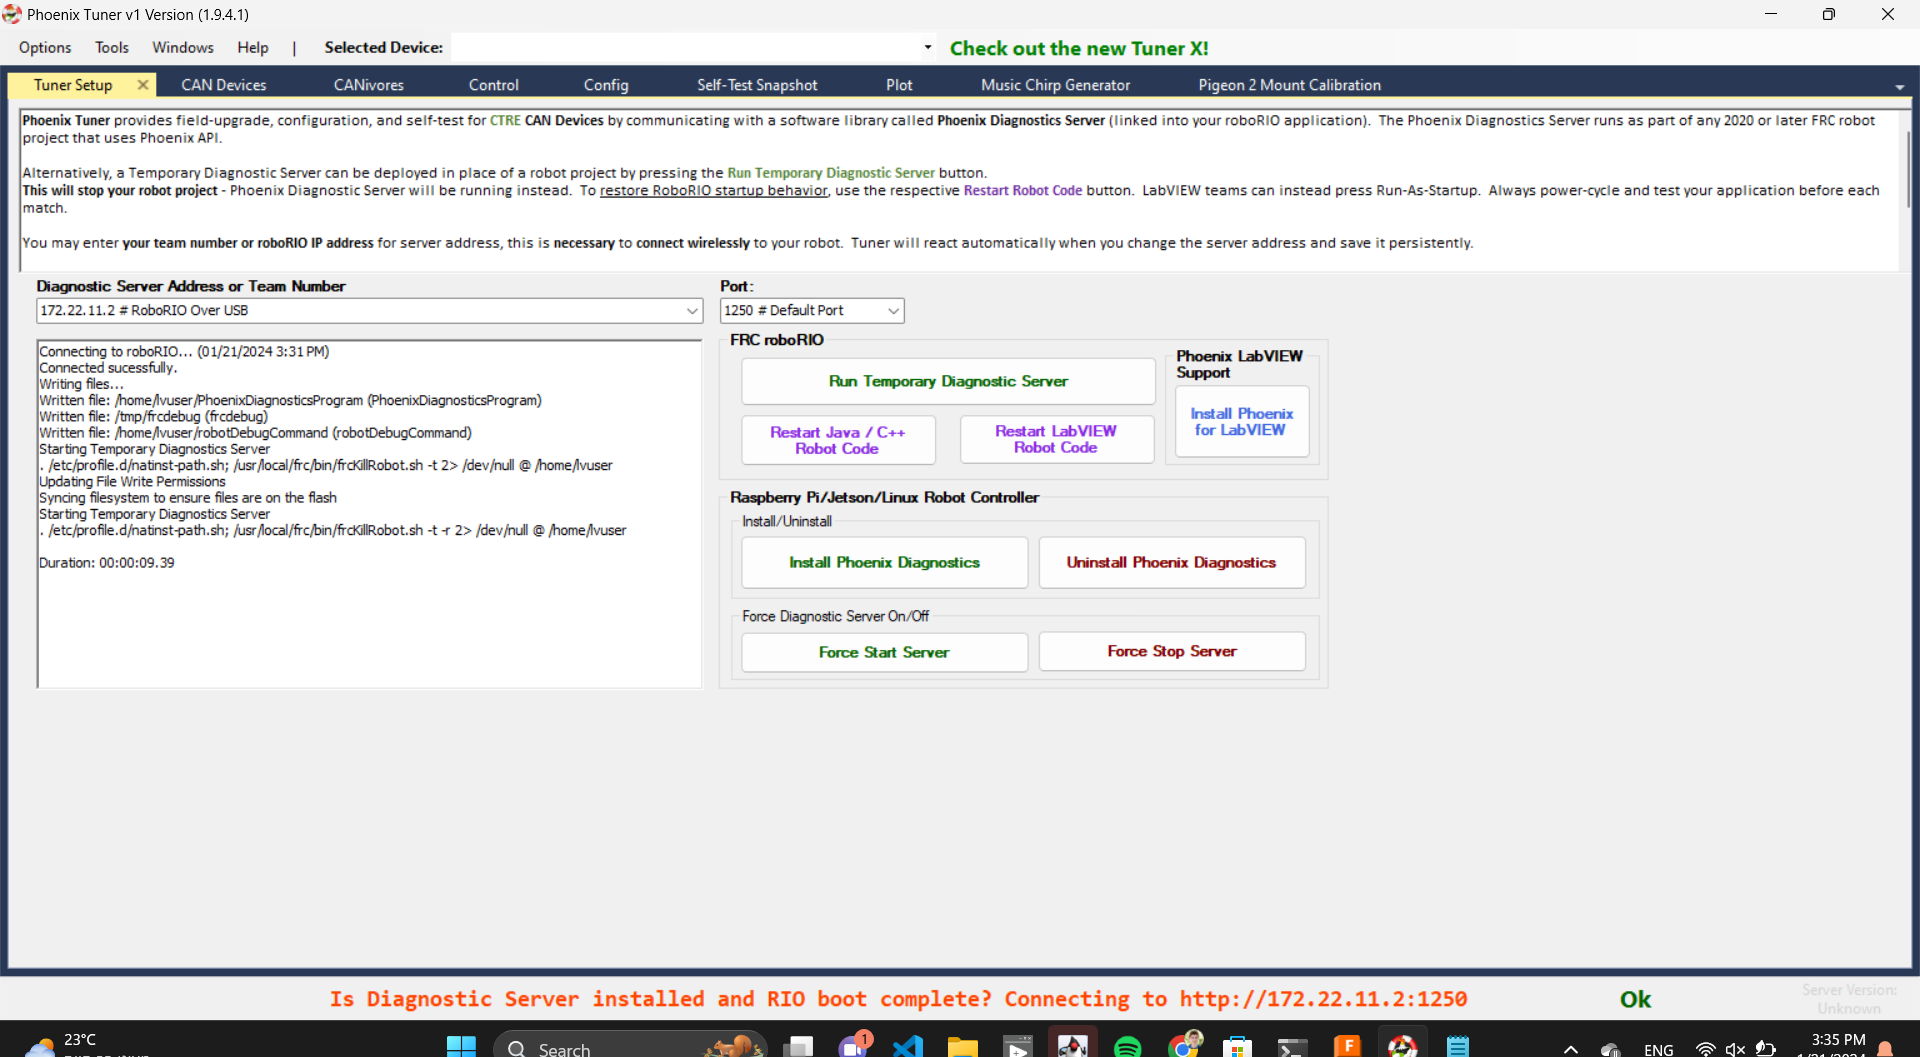Screen dimensions: 1920x1057
Task: Click the 'Connected sucessfully.' log line
Action: click(108, 368)
